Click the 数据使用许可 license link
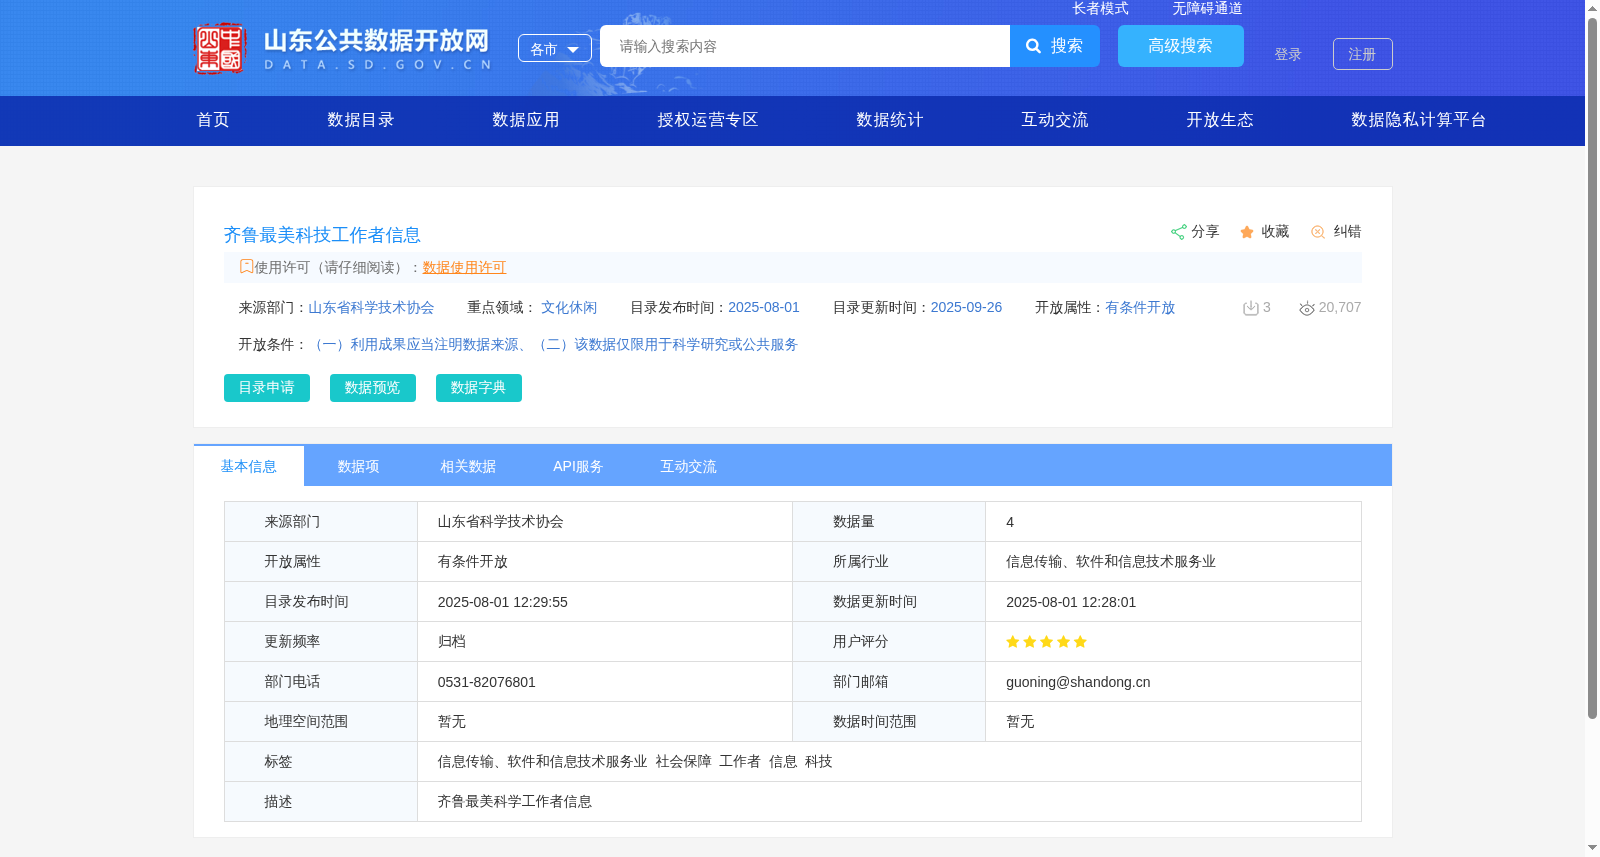This screenshot has width=1600, height=857. point(464,267)
